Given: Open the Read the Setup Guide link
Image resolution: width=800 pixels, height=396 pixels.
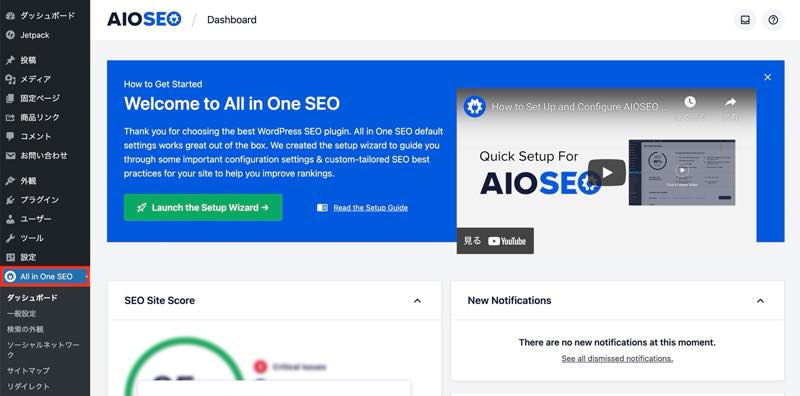Looking at the screenshot, I should click(x=370, y=208).
